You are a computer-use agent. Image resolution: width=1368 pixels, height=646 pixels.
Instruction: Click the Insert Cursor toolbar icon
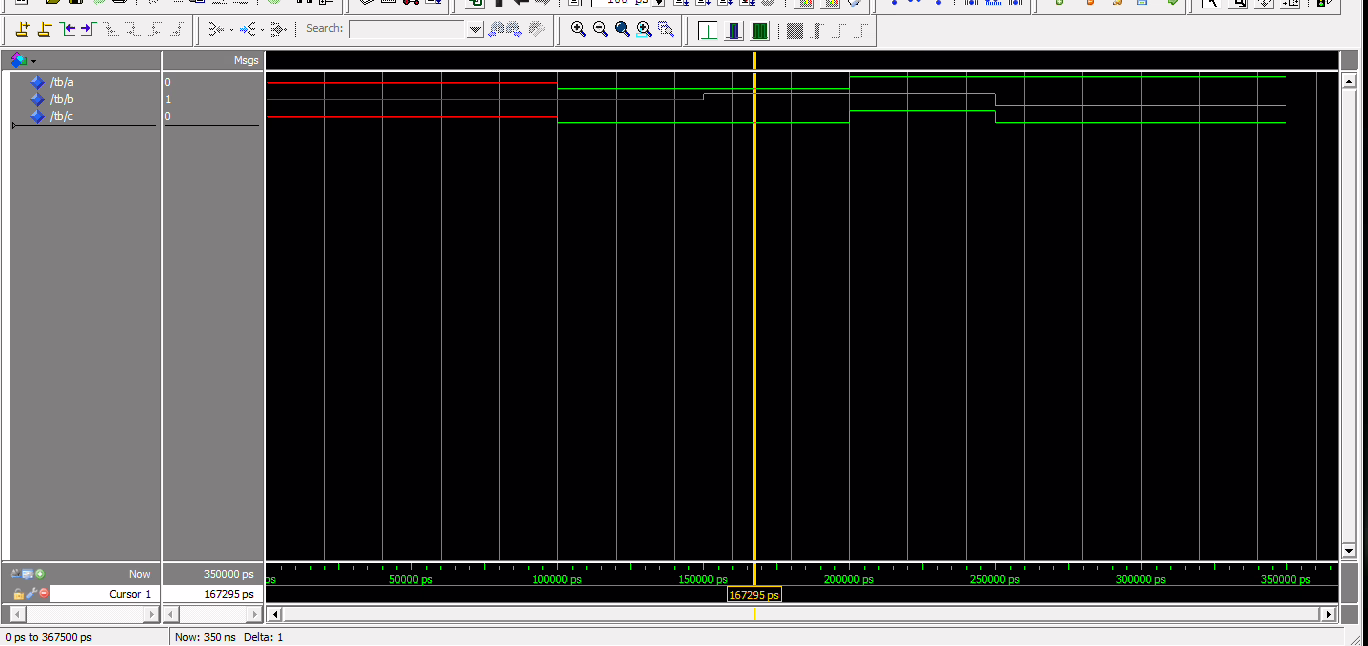tap(23, 29)
